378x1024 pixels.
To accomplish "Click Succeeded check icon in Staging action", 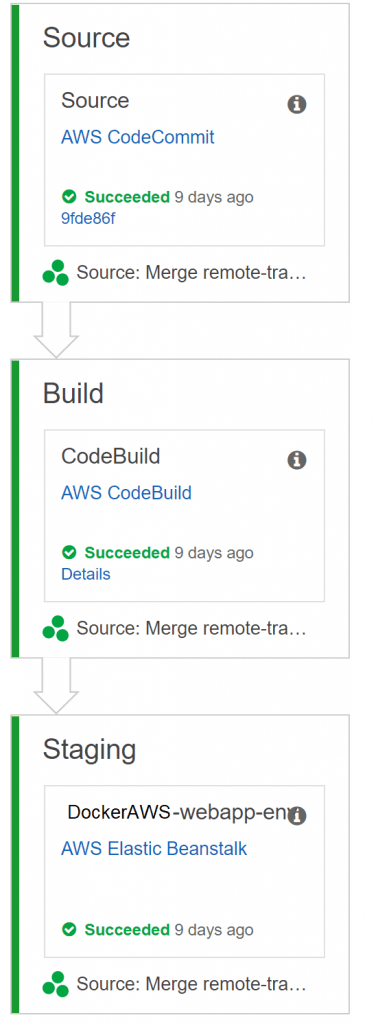I will [69, 929].
